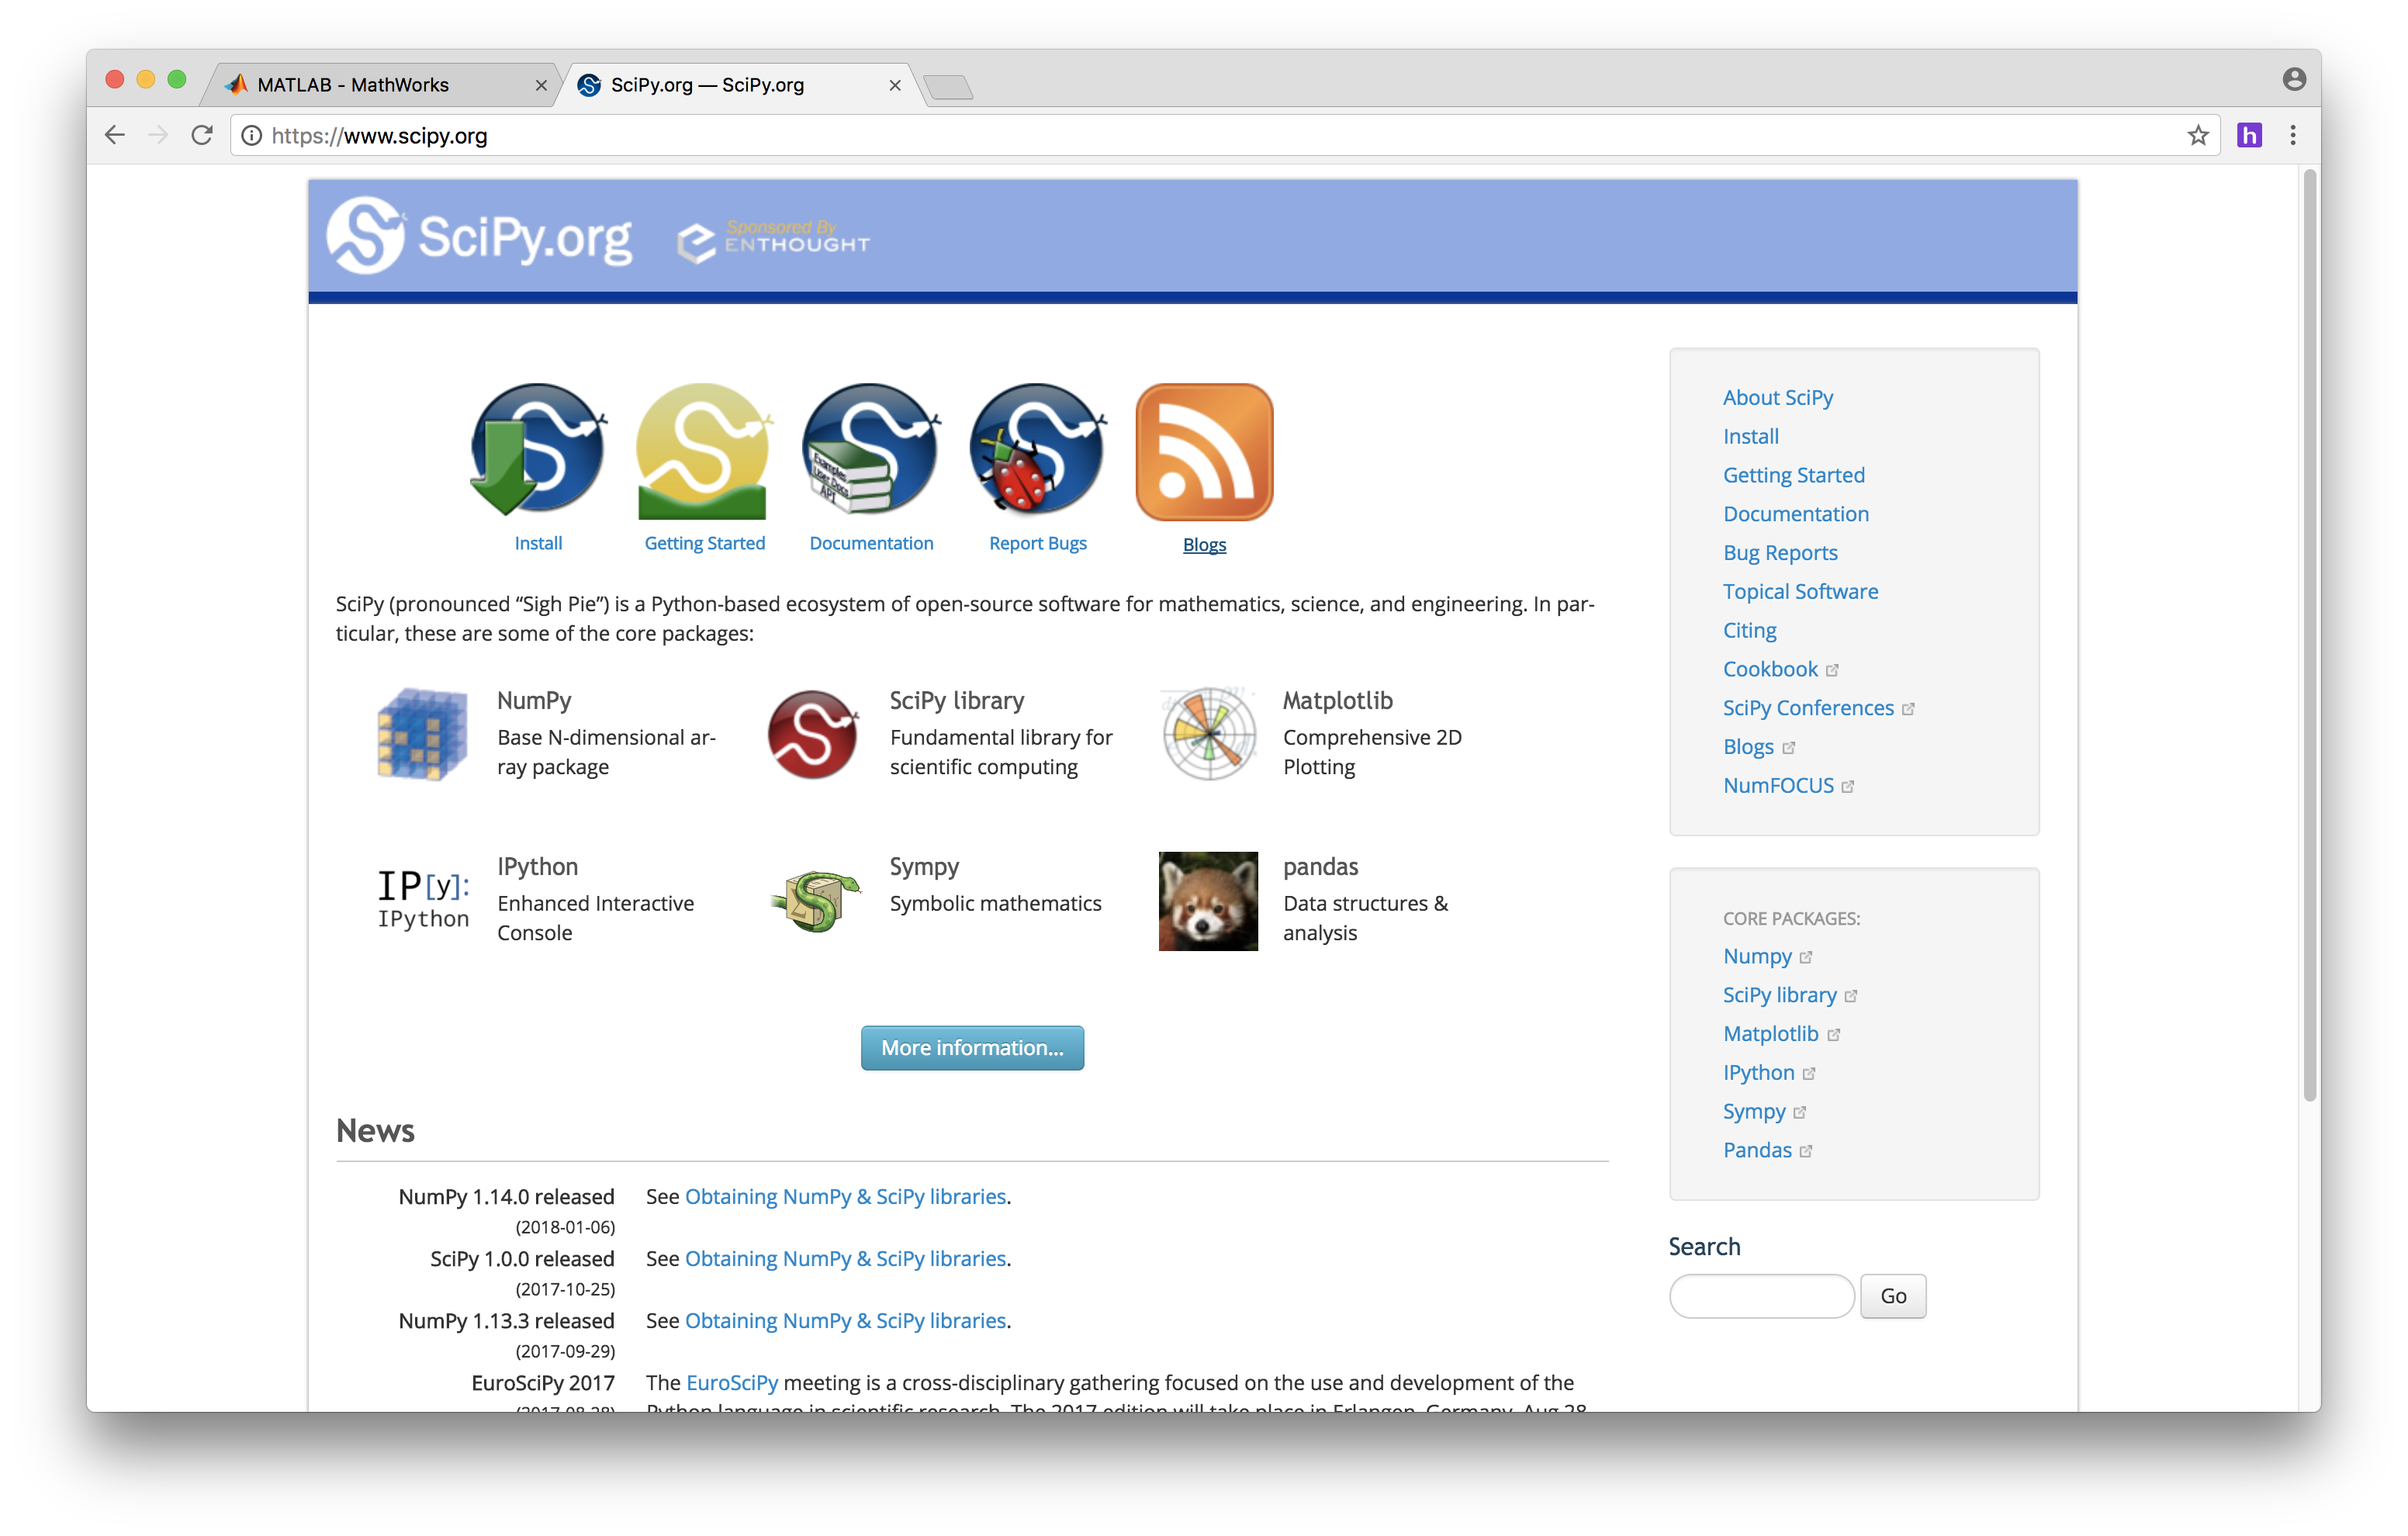Open About SciPy in sidebar

[1778, 397]
